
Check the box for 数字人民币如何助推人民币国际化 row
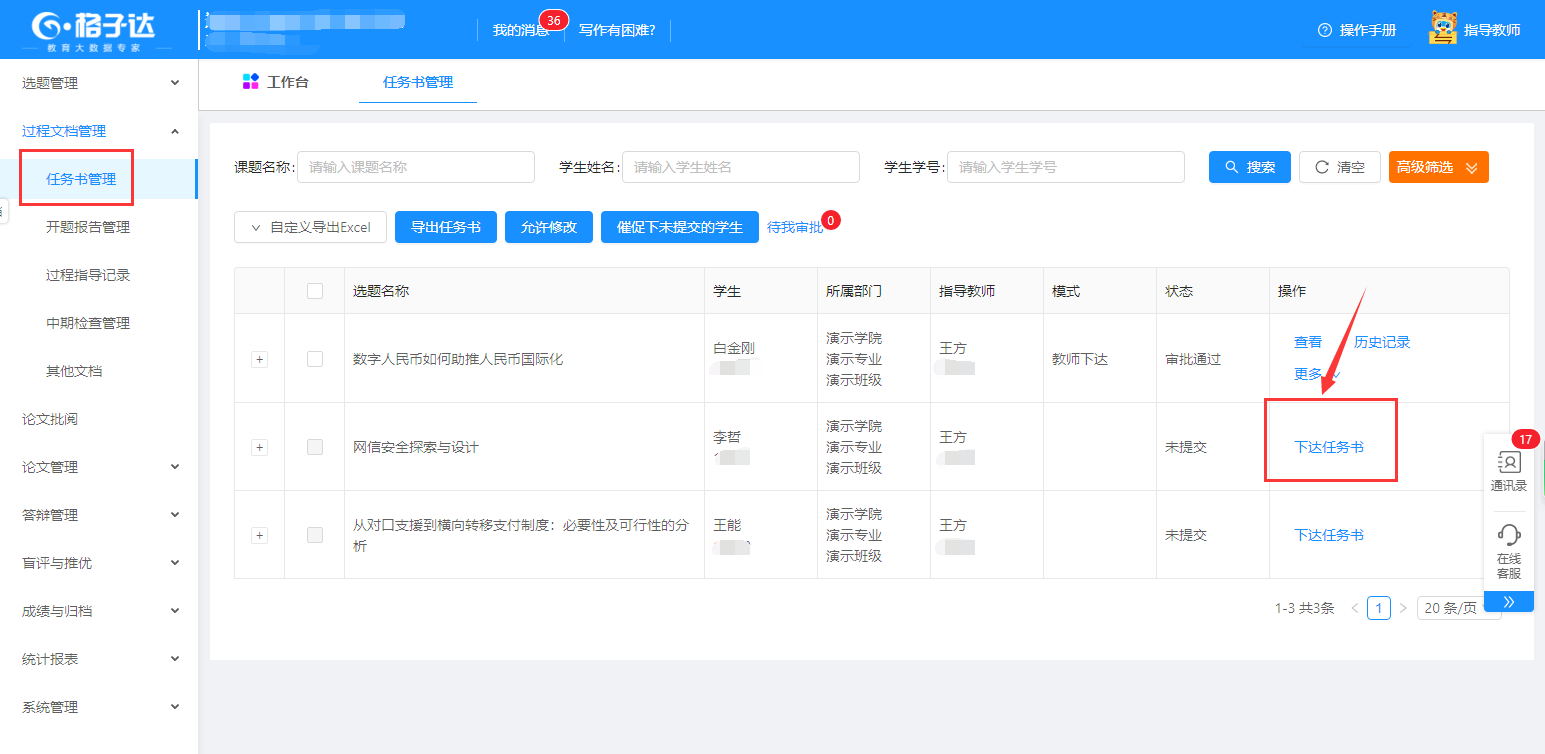(315, 359)
